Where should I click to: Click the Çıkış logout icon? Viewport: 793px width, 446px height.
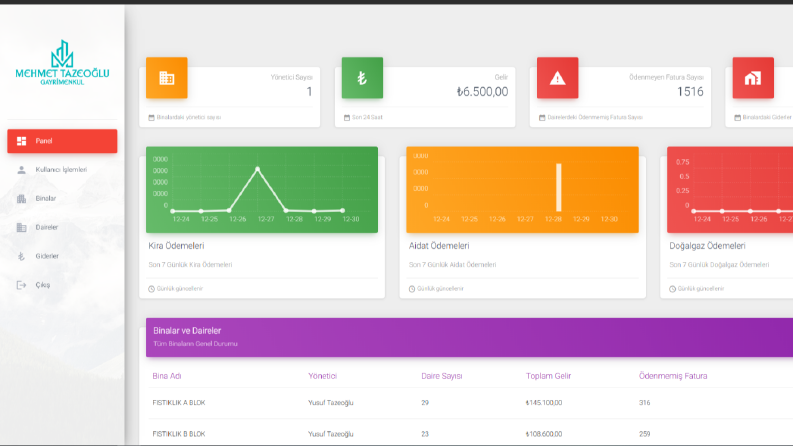21,285
